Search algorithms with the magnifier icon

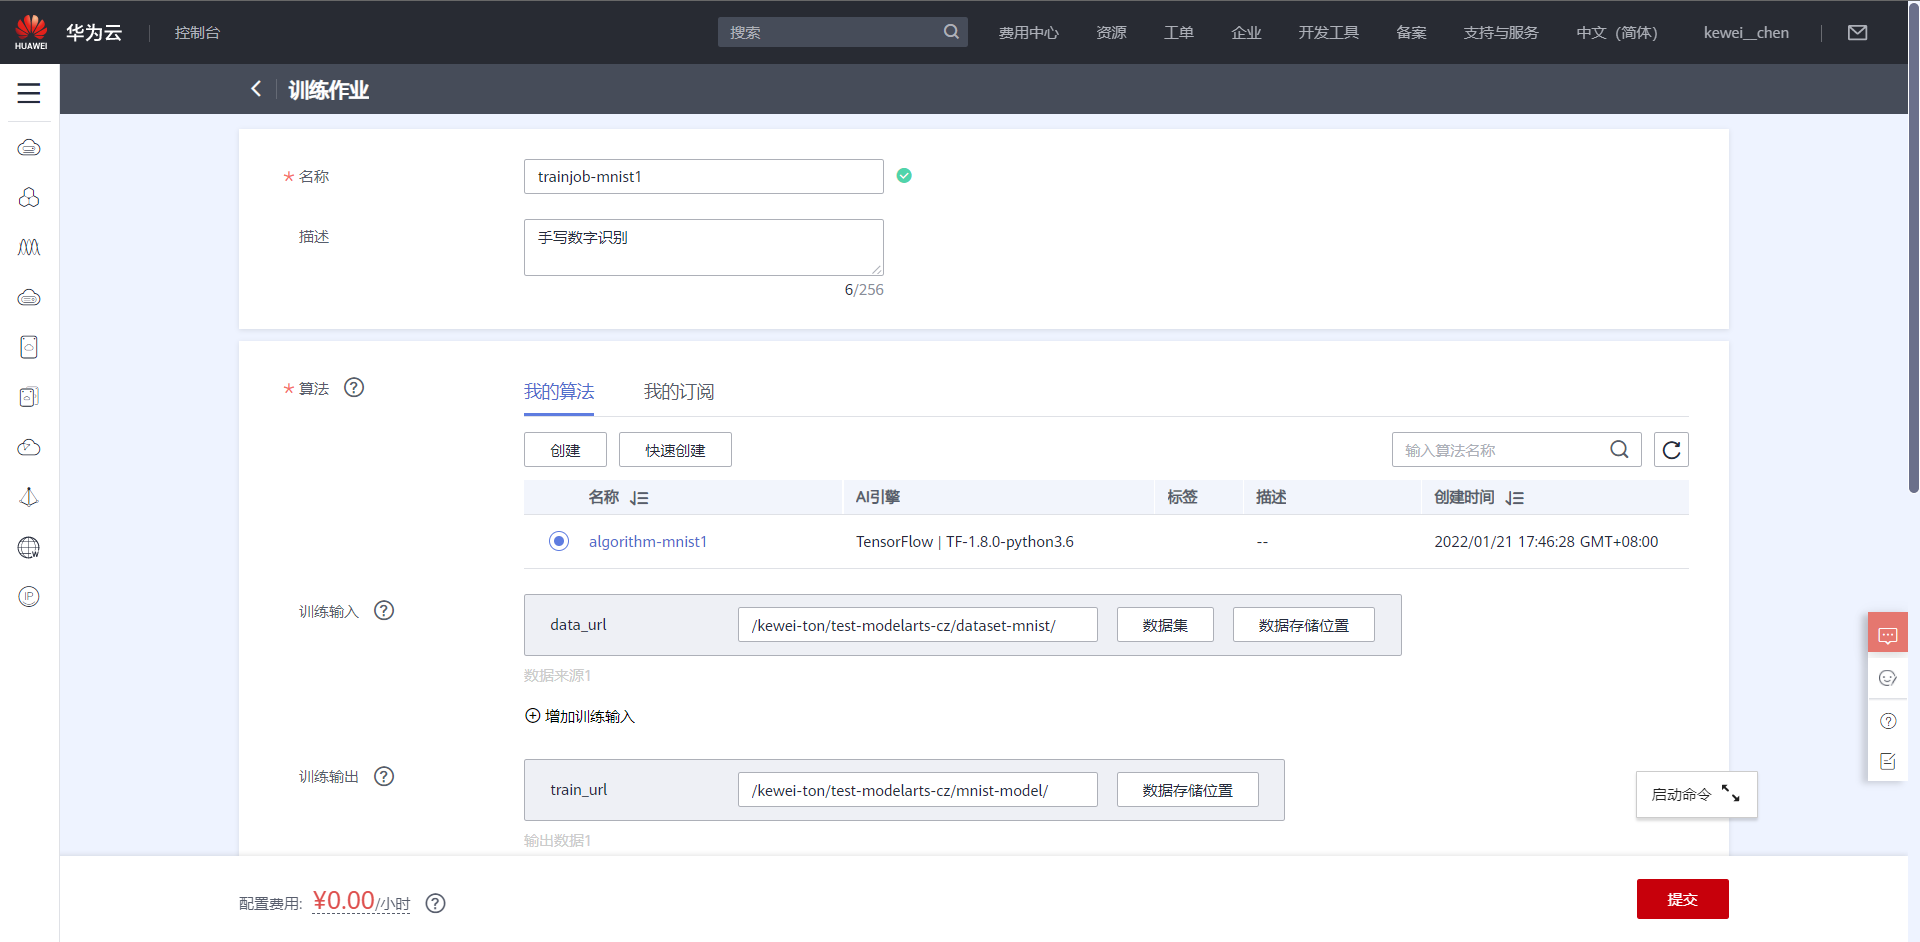(1619, 450)
